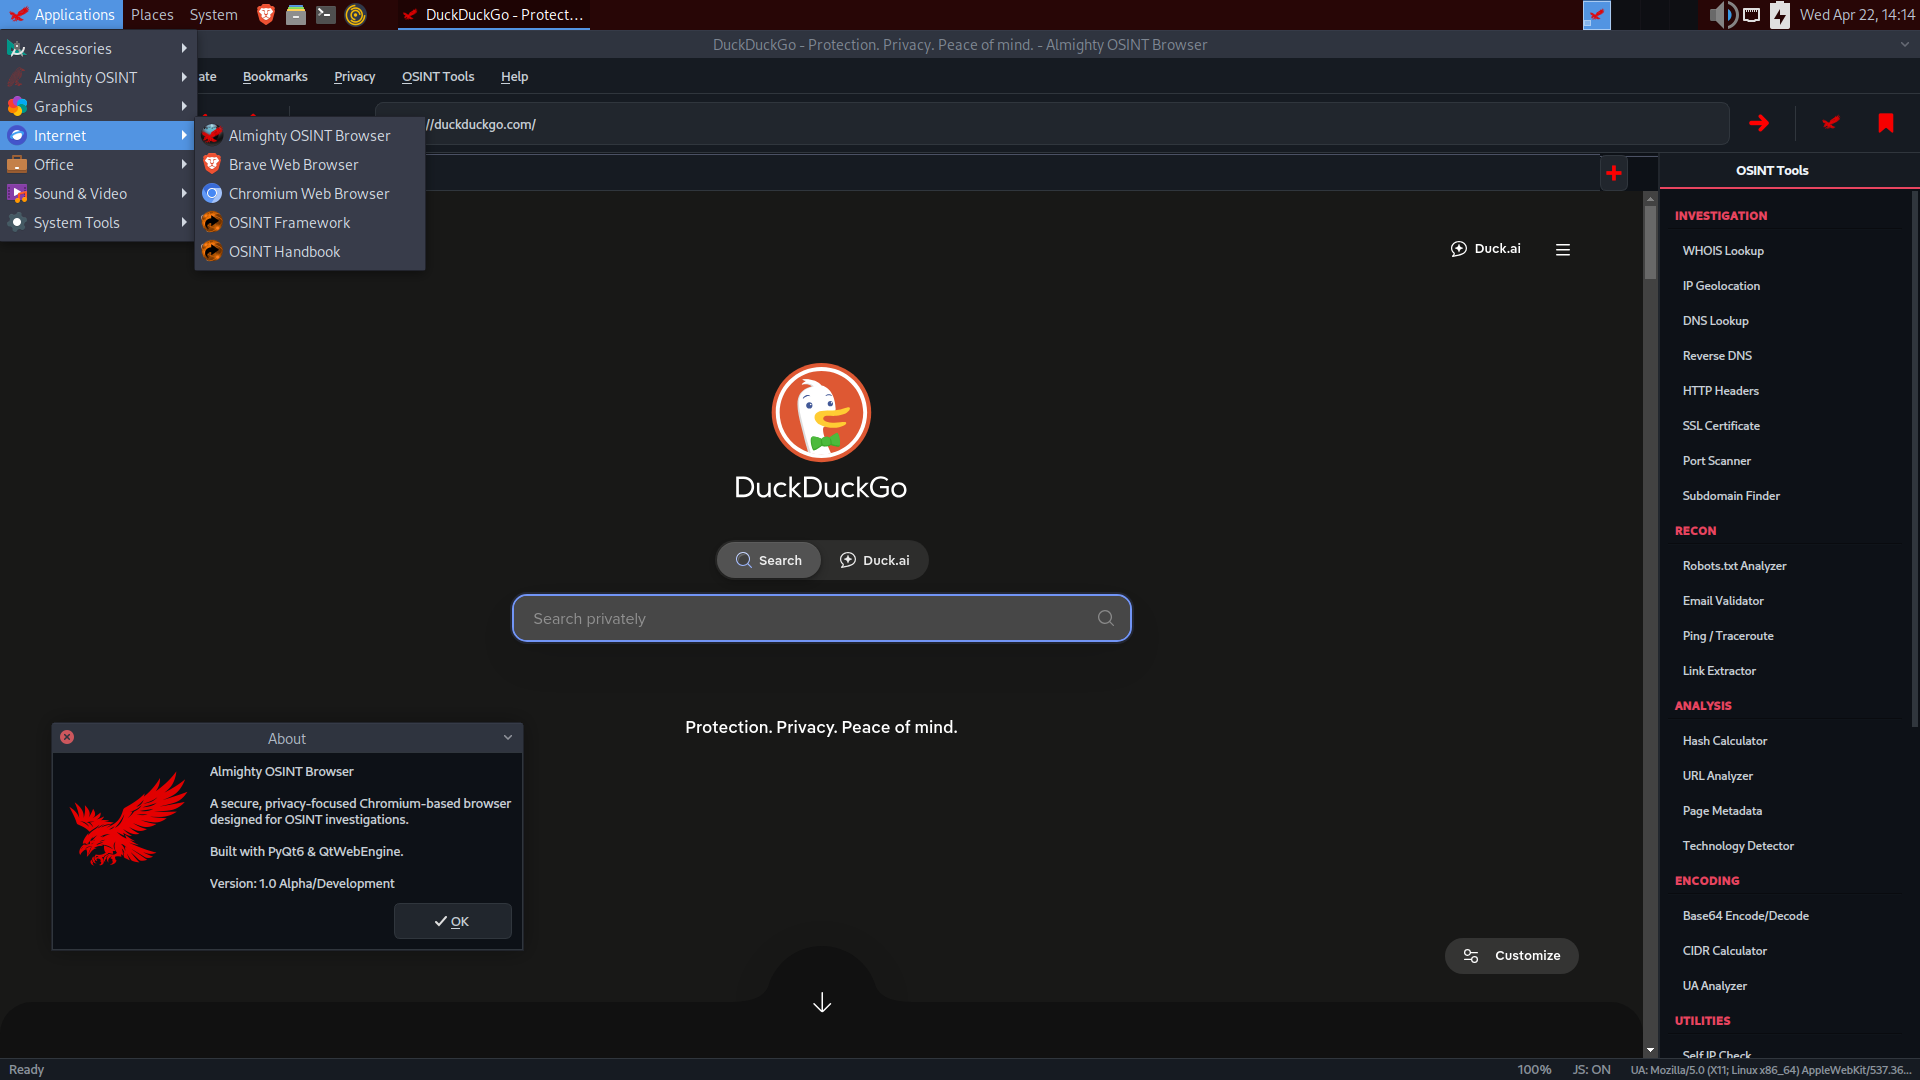This screenshot has width=1920, height=1080.
Task: Open the DuckDuckGo hamburger menu
Action: (1563, 249)
